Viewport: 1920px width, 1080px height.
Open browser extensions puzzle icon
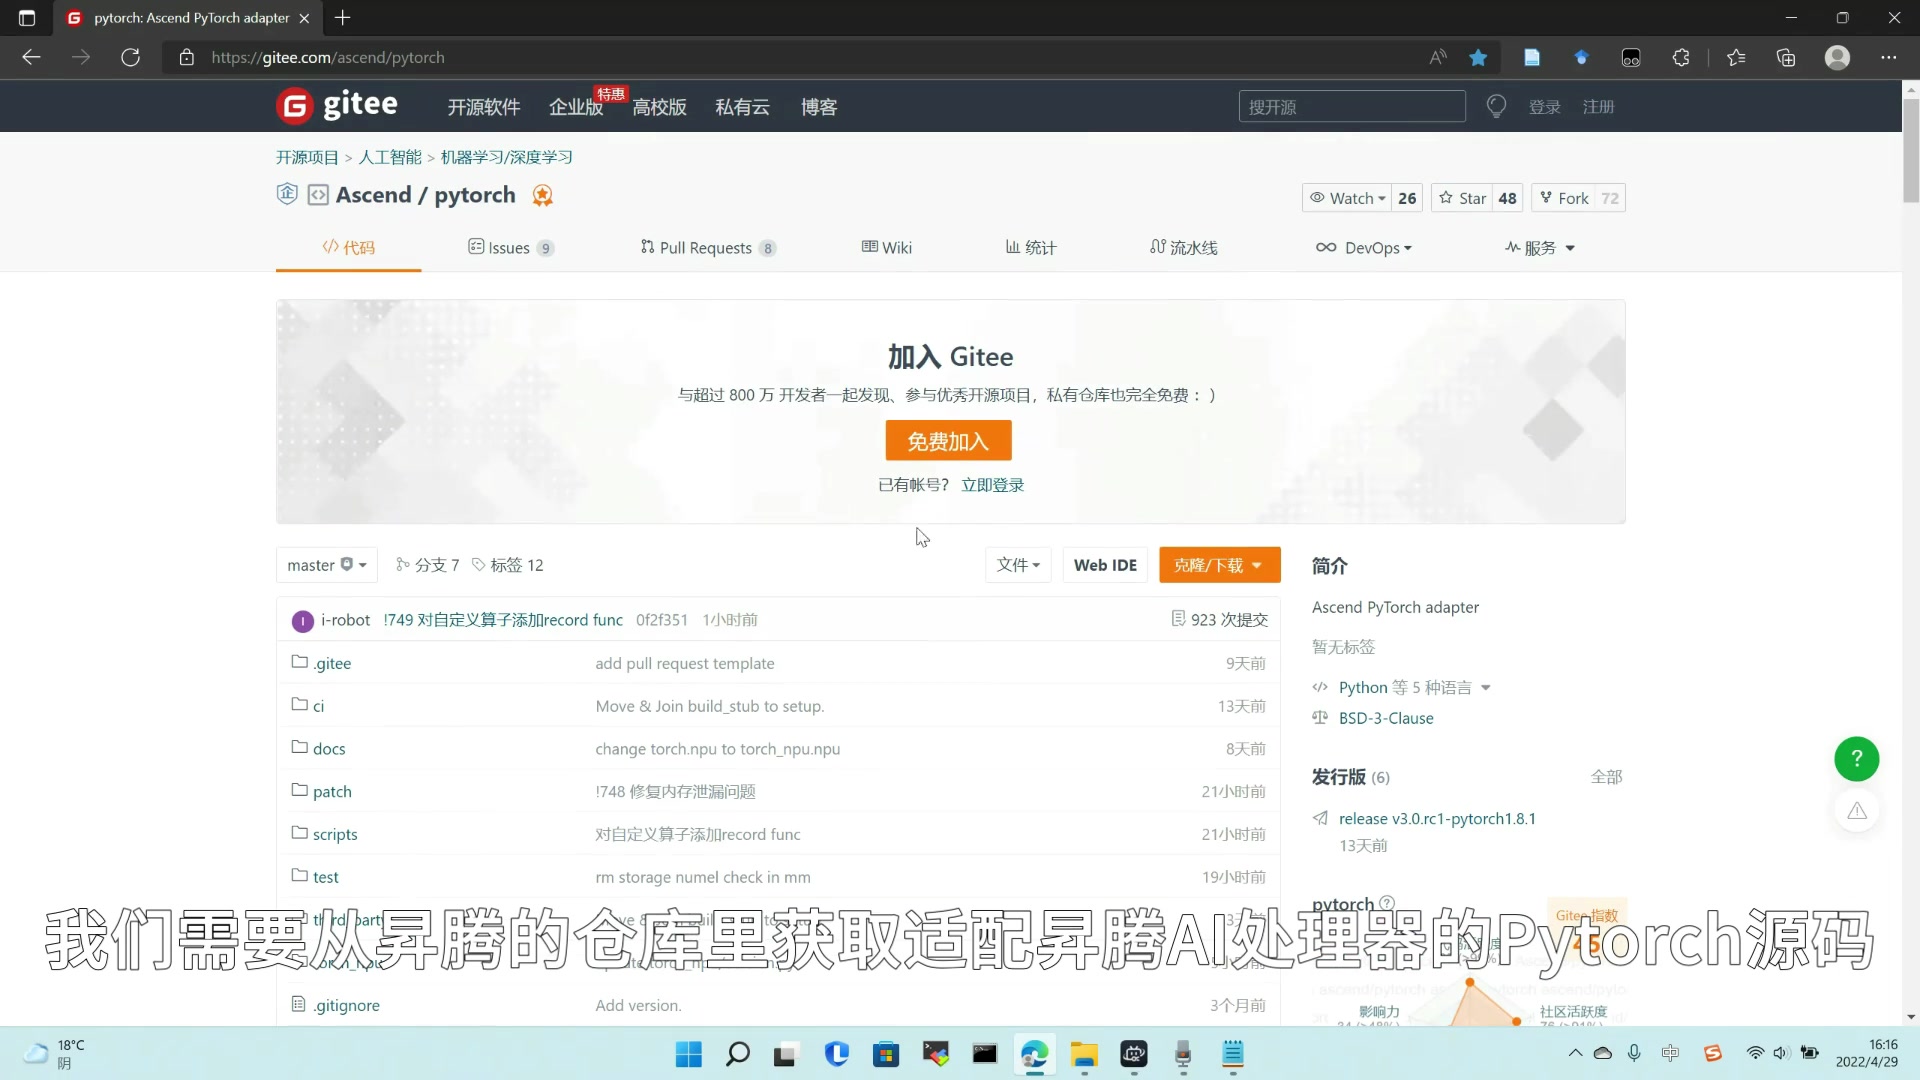point(1681,58)
